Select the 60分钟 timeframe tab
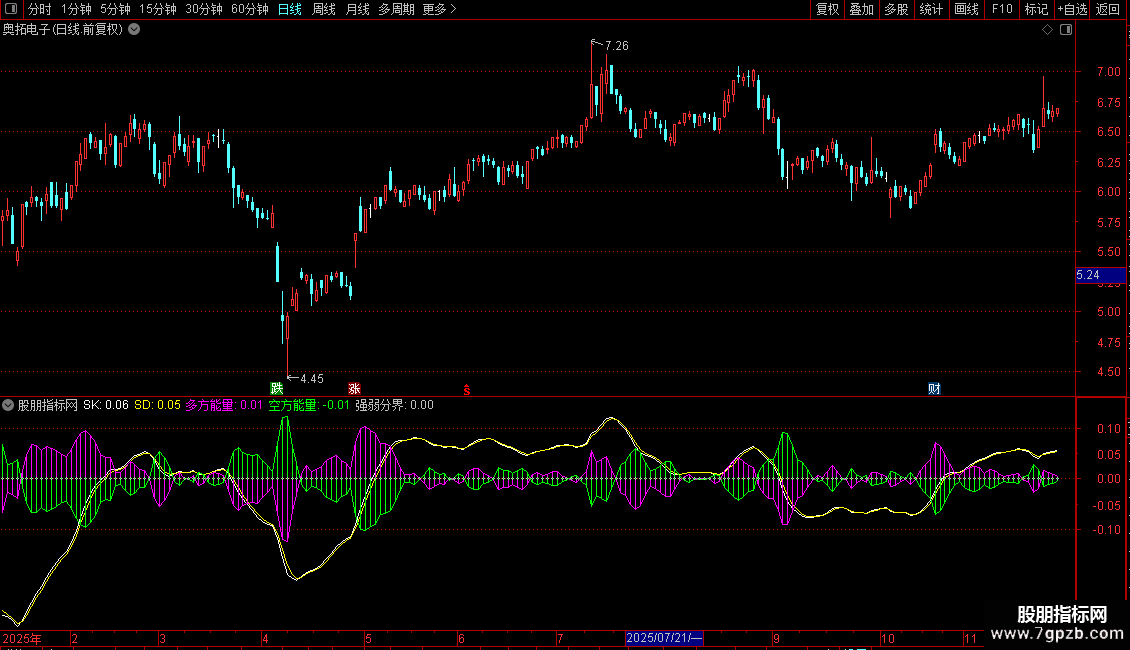The height and width of the screenshot is (650, 1130). 249,9
